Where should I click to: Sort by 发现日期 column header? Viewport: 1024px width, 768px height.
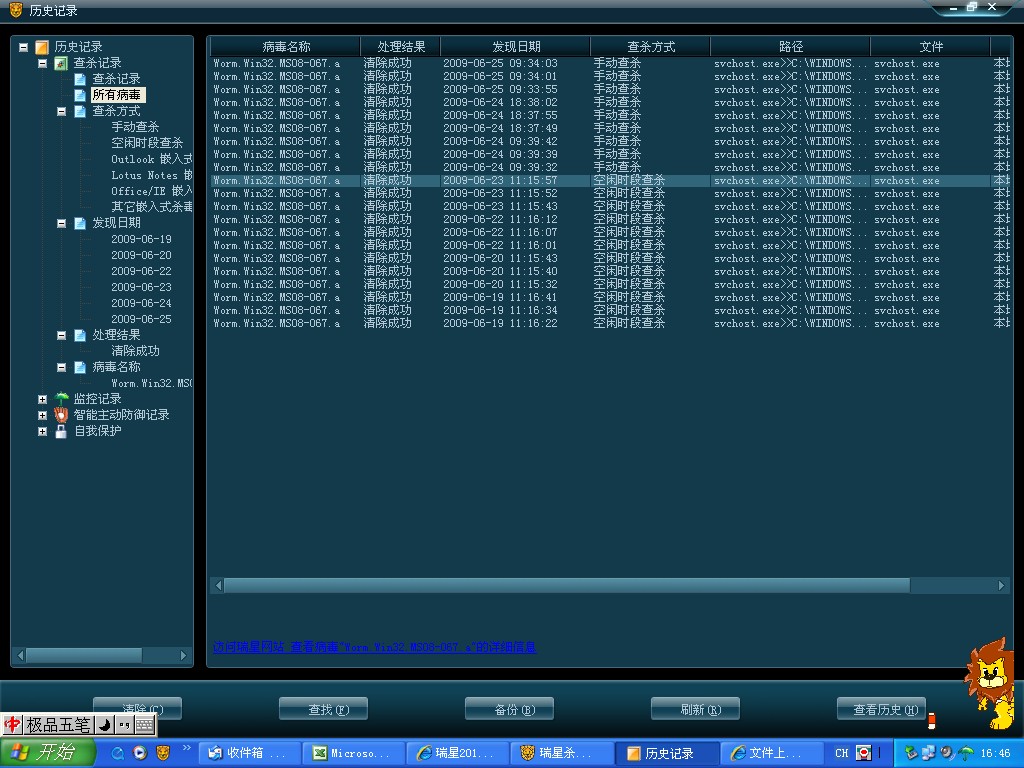coord(515,47)
